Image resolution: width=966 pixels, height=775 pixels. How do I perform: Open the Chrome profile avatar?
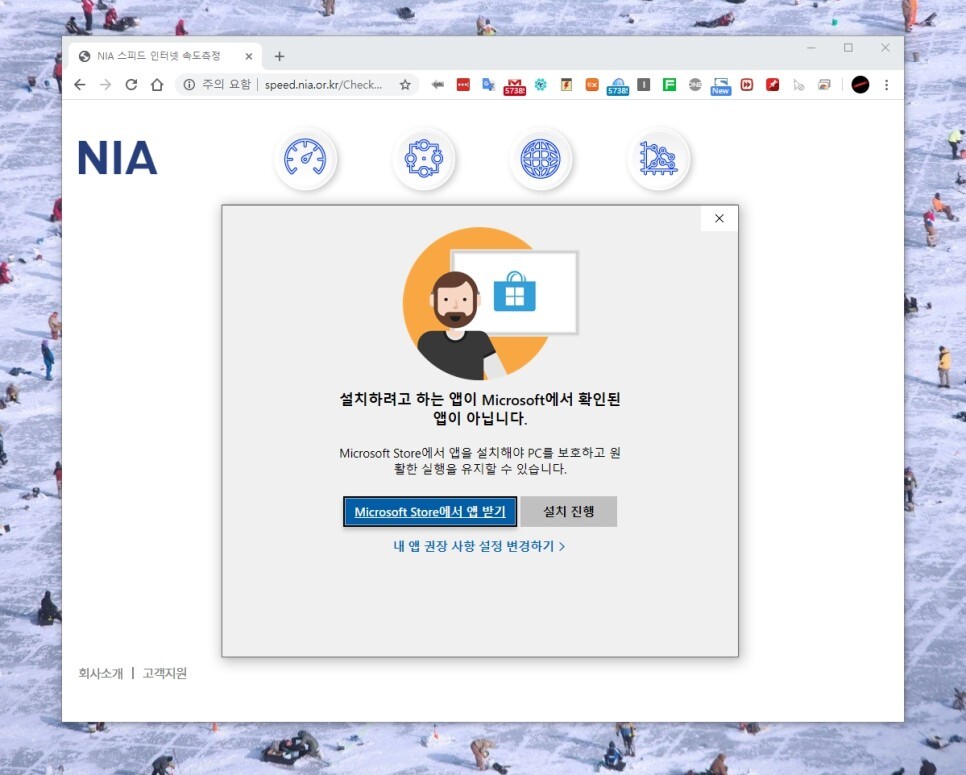click(860, 85)
